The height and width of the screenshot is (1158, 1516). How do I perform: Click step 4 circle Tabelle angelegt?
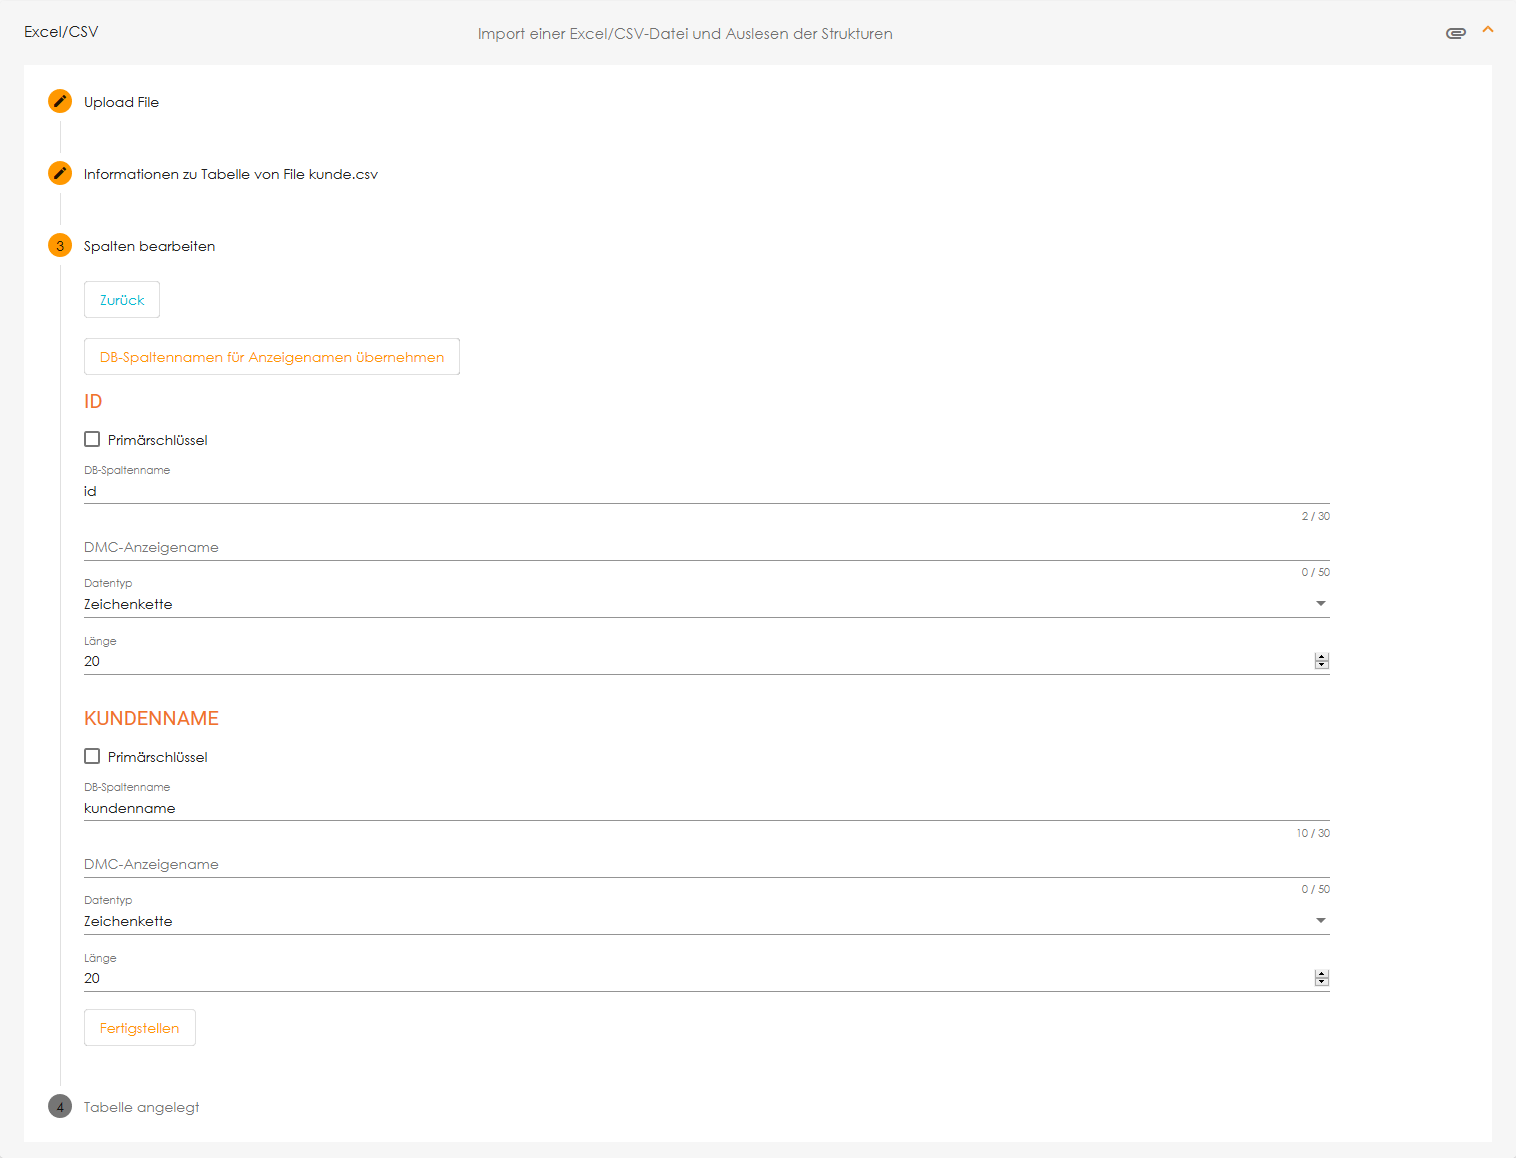(x=60, y=1107)
